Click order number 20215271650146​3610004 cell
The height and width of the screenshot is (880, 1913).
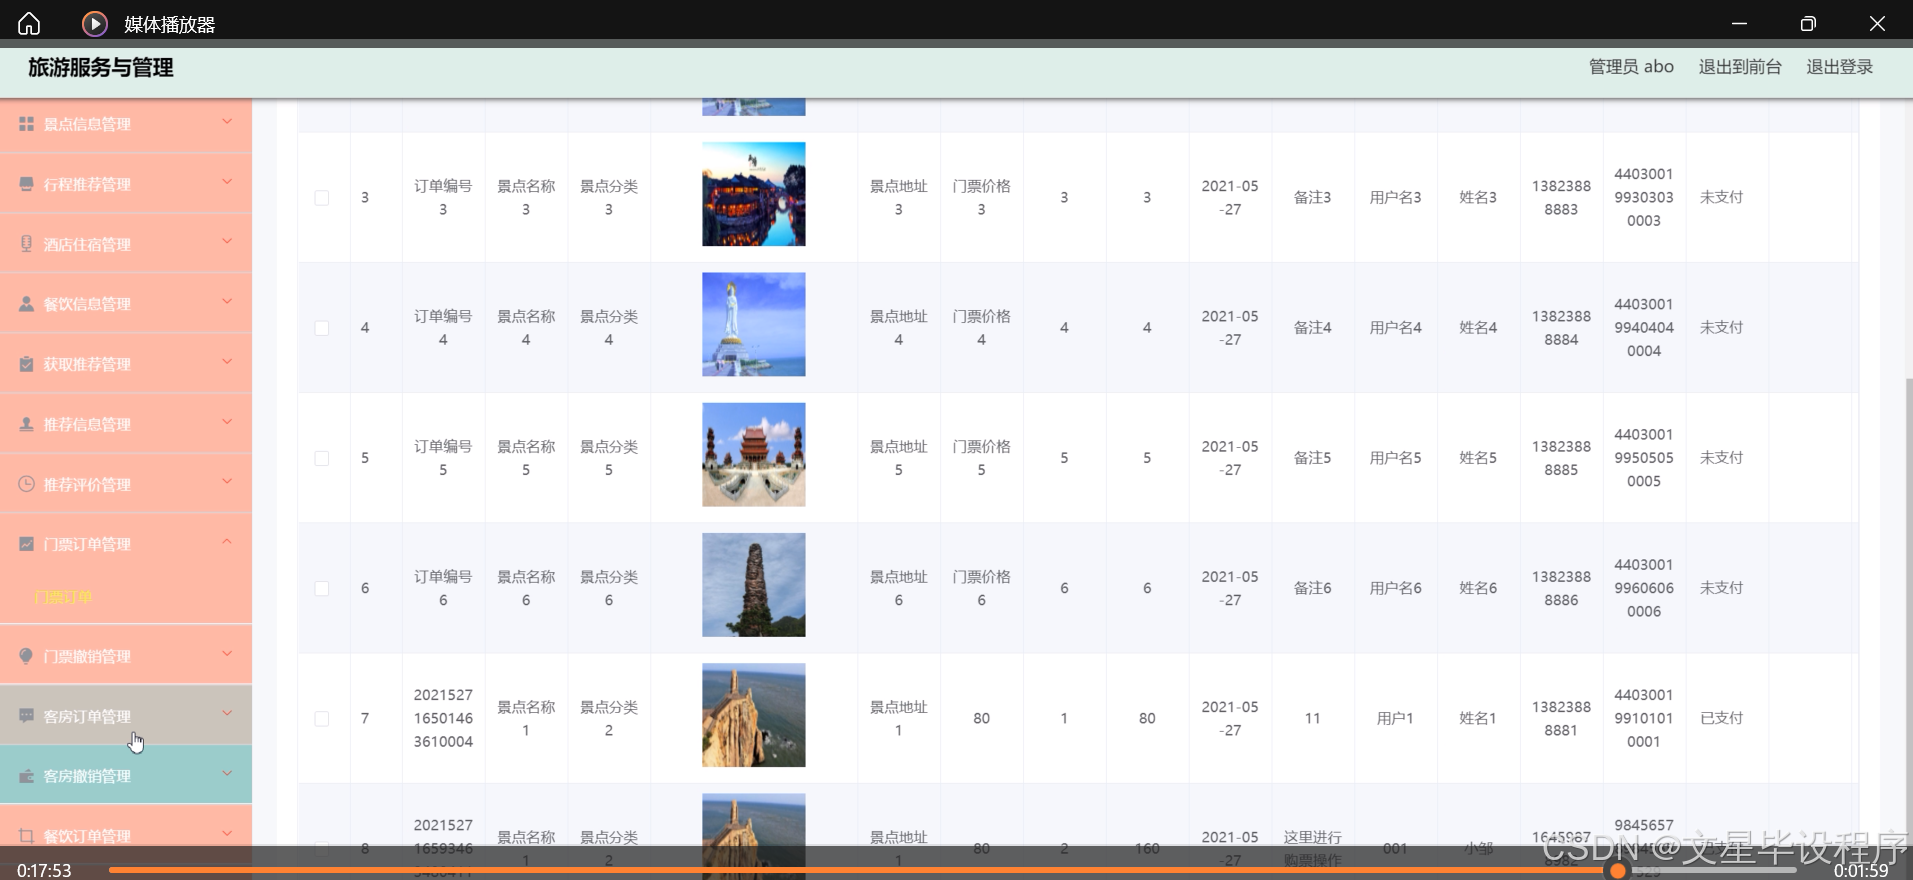pyautogui.click(x=443, y=718)
